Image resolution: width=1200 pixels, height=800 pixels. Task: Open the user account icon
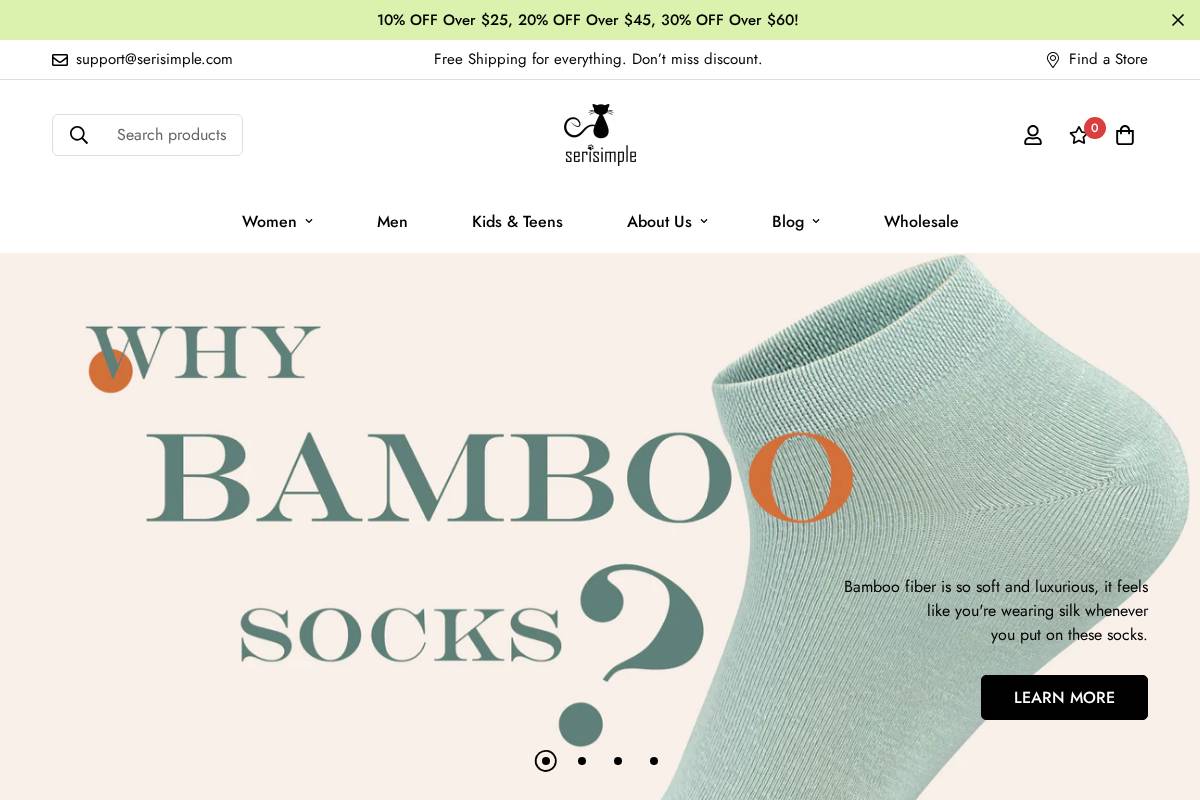coord(1033,135)
